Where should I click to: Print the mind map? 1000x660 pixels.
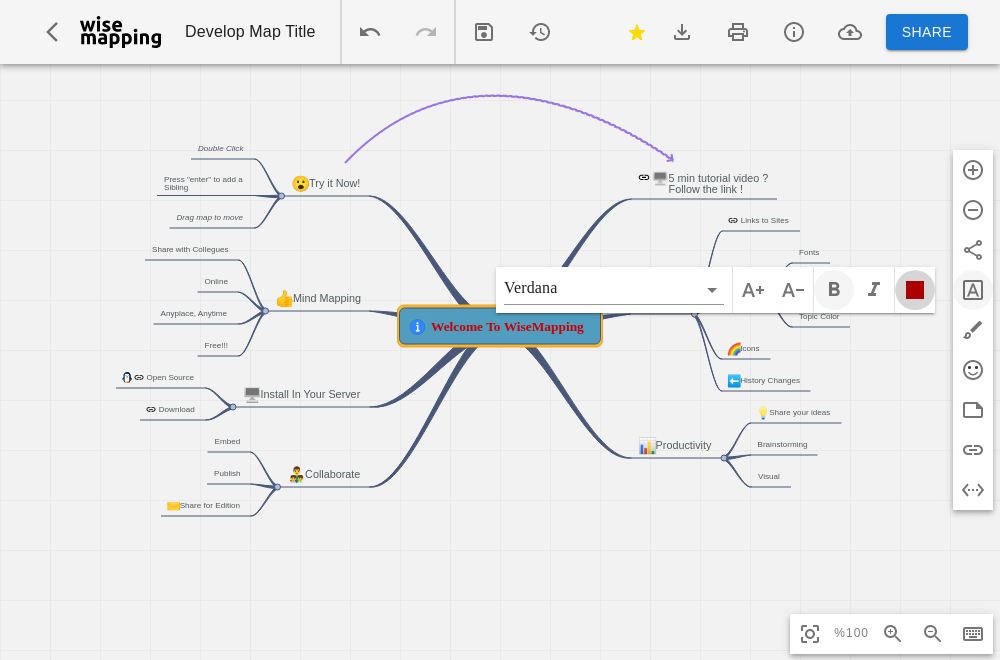coord(738,32)
